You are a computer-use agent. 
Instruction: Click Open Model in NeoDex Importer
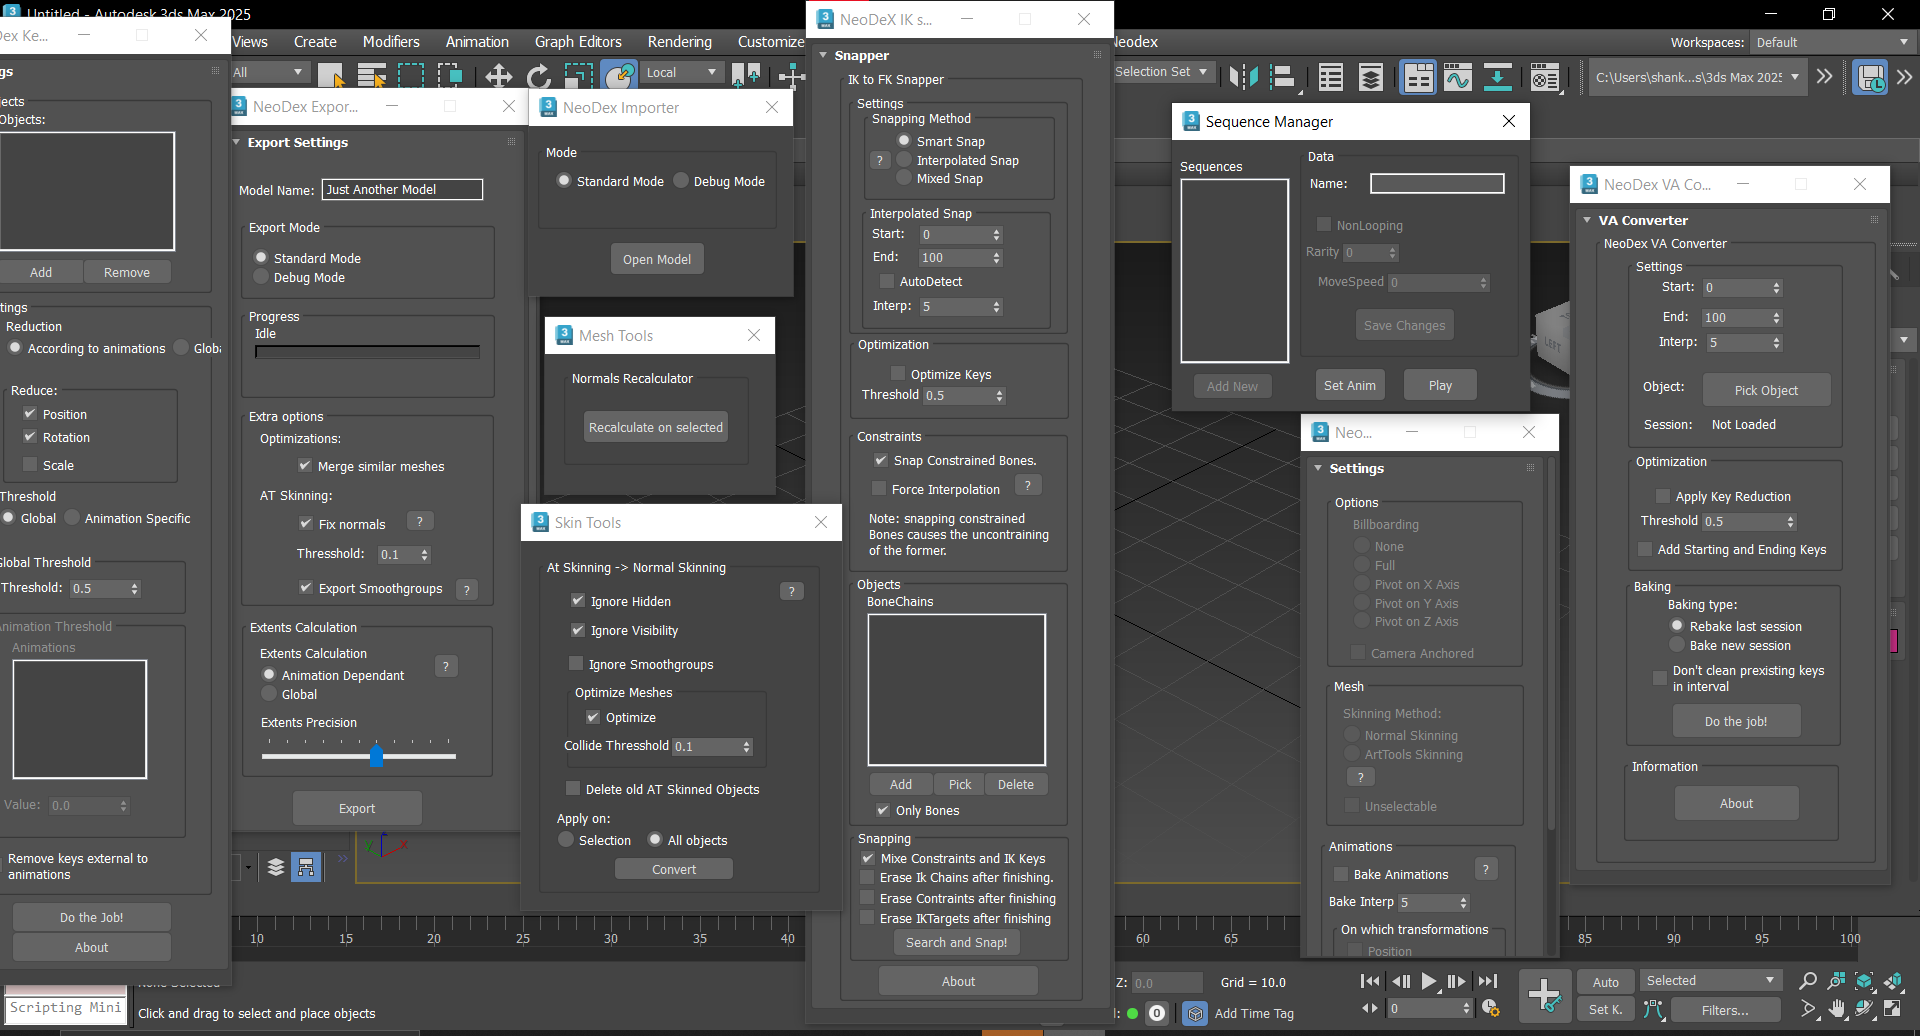pyautogui.click(x=657, y=259)
